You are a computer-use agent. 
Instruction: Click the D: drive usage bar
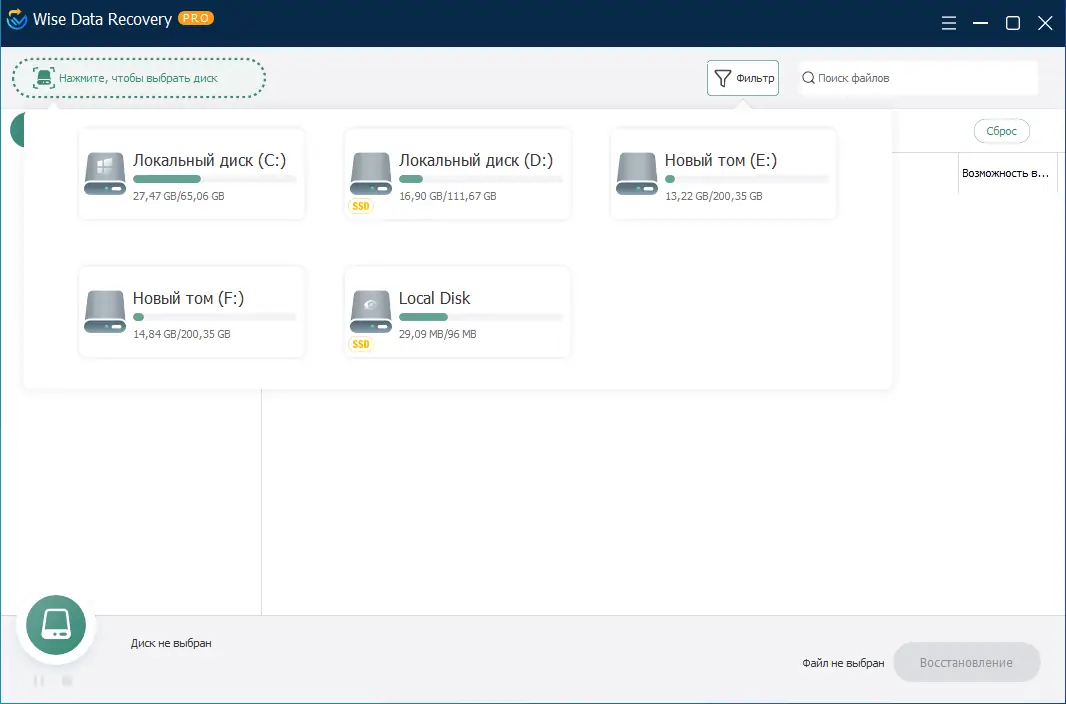[481, 179]
